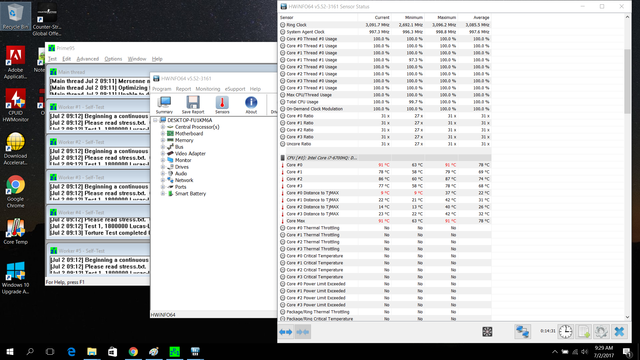Open Google Chrome desktop shortcut
Screen dimensions: 640x360
pyautogui.click(x=16, y=191)
